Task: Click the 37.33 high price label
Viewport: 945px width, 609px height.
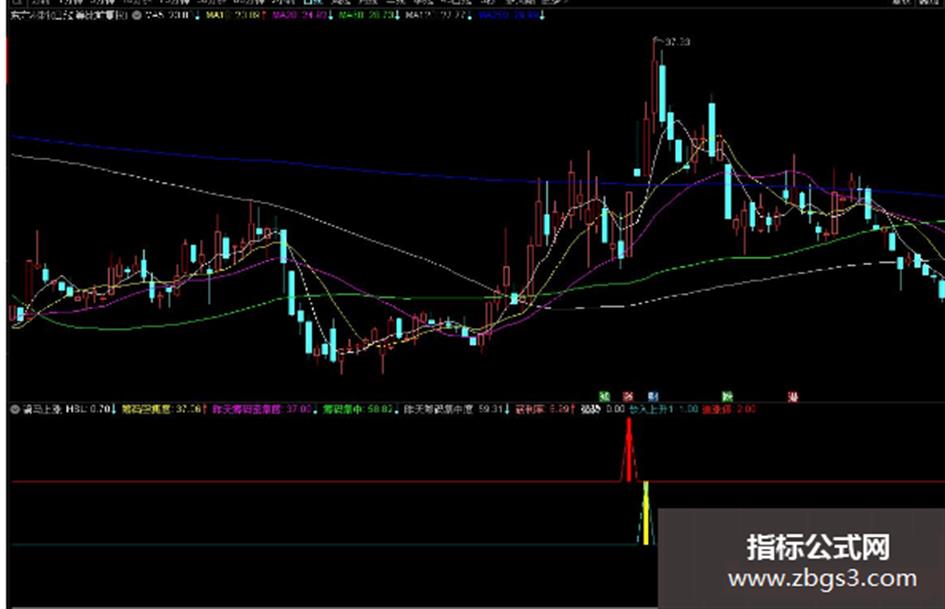Action: point(678,42)
